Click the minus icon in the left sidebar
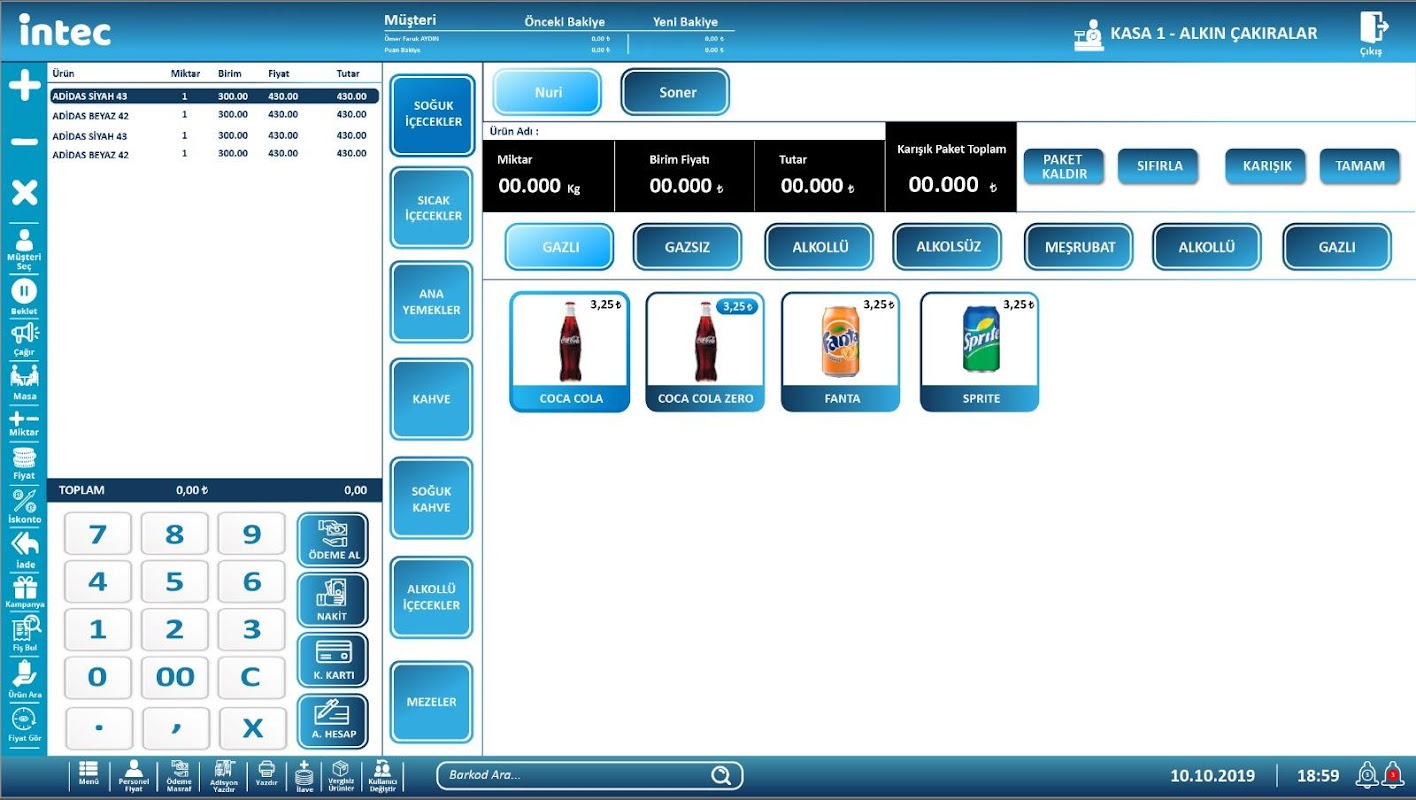The width and height of the screenshot is (1416, 800). point(24,141)
